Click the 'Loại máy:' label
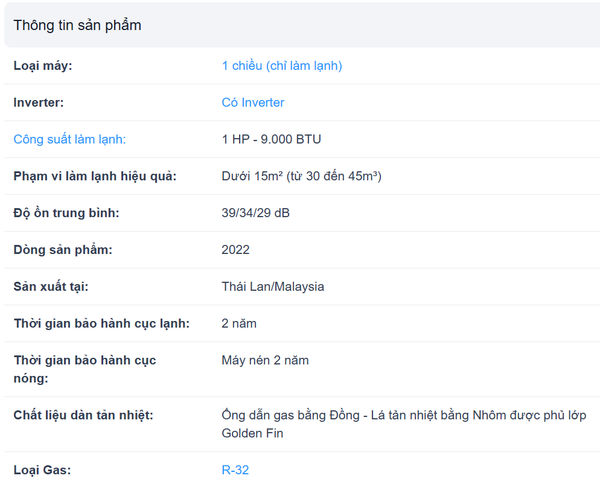The height and width of the screenshot is (482, 600). click(43, 66)
